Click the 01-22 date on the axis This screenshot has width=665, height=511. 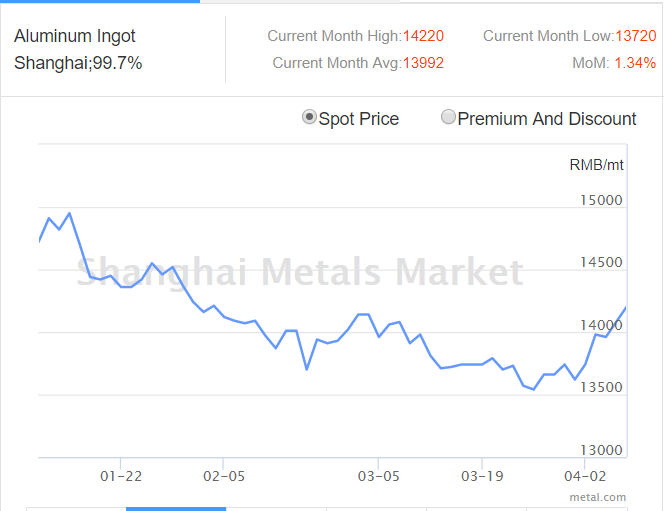tap(120, 476)
